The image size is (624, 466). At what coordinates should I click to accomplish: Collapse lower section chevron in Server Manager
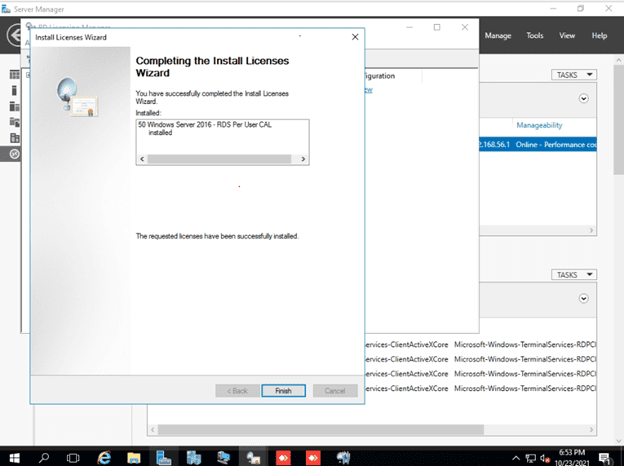(583, 298)
